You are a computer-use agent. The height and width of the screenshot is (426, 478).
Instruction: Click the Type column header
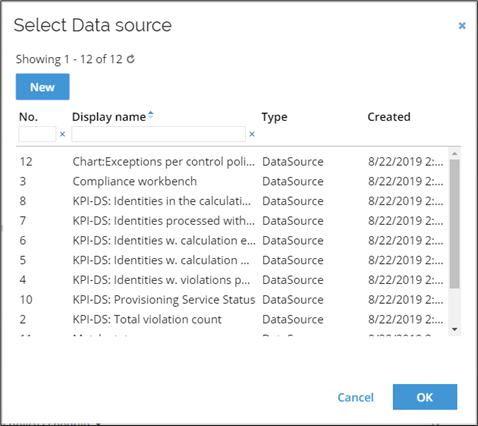pos(274,117)
